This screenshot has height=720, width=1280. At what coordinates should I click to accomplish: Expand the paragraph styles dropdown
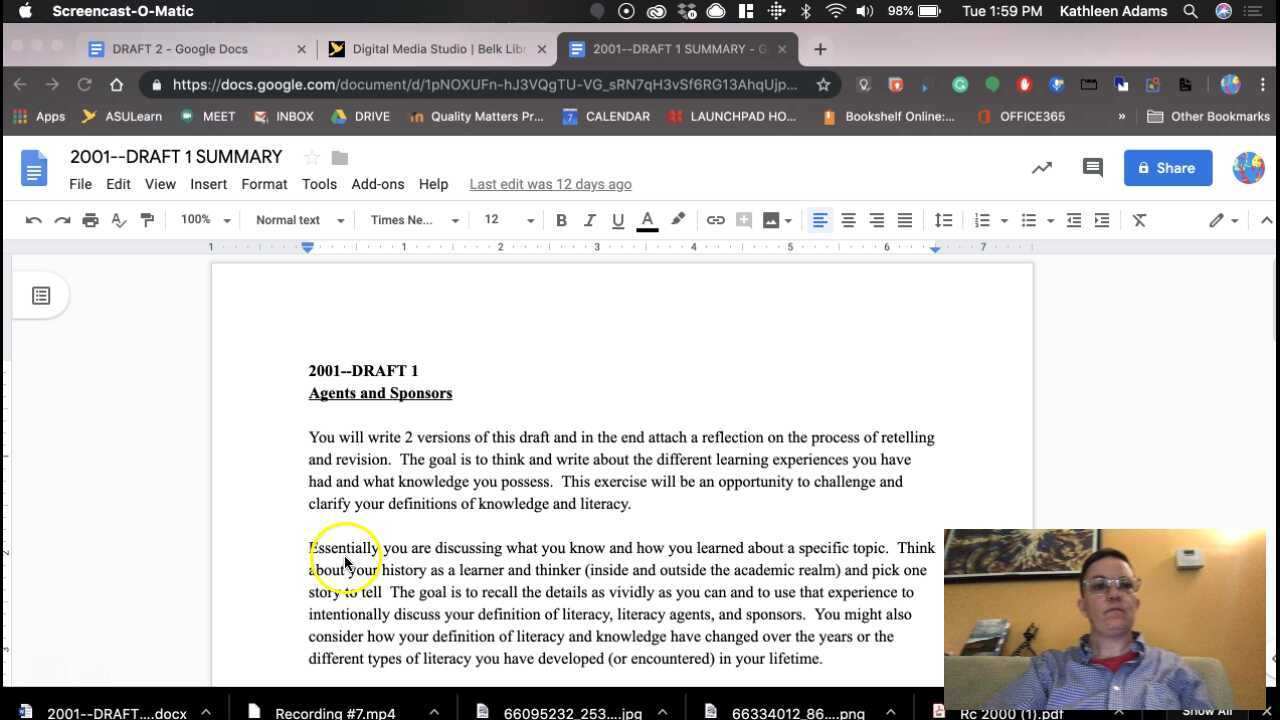tap(296, 220)
